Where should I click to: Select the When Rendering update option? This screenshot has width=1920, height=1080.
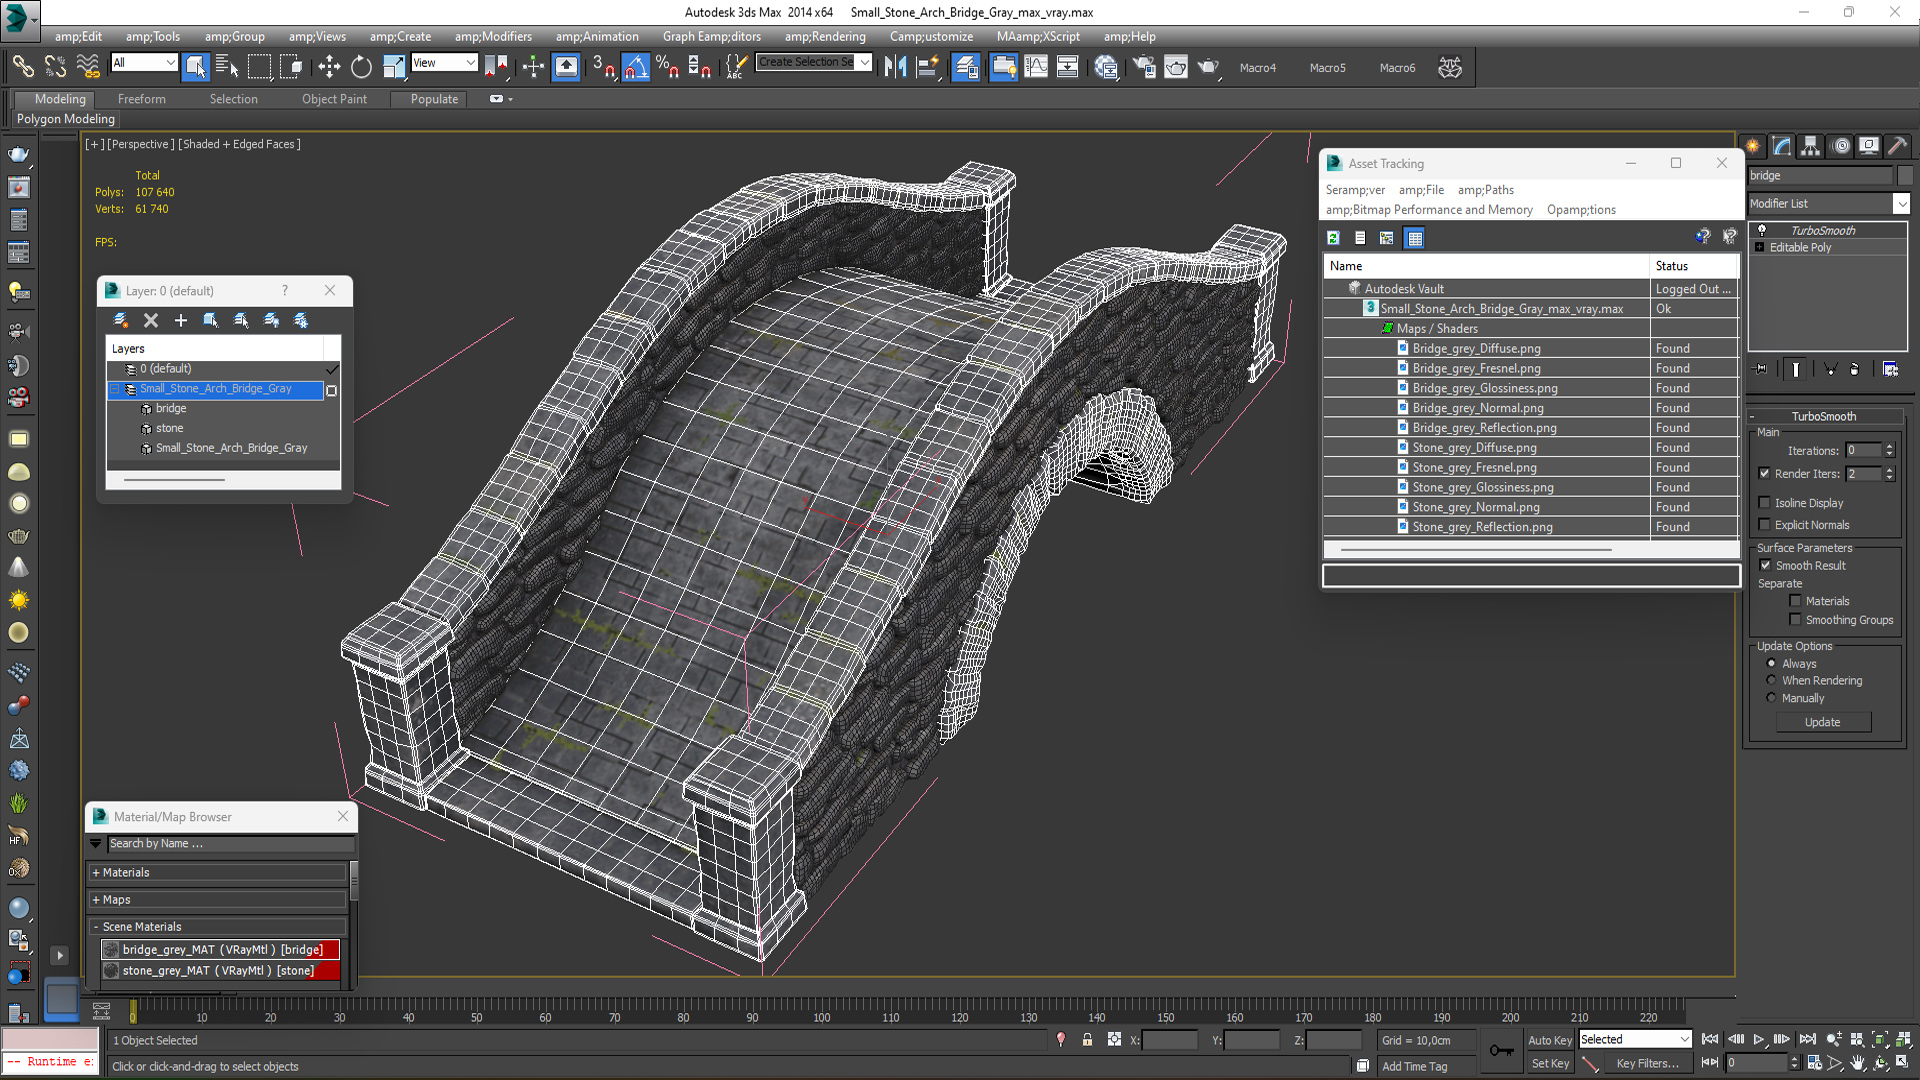pos(1772,681)
